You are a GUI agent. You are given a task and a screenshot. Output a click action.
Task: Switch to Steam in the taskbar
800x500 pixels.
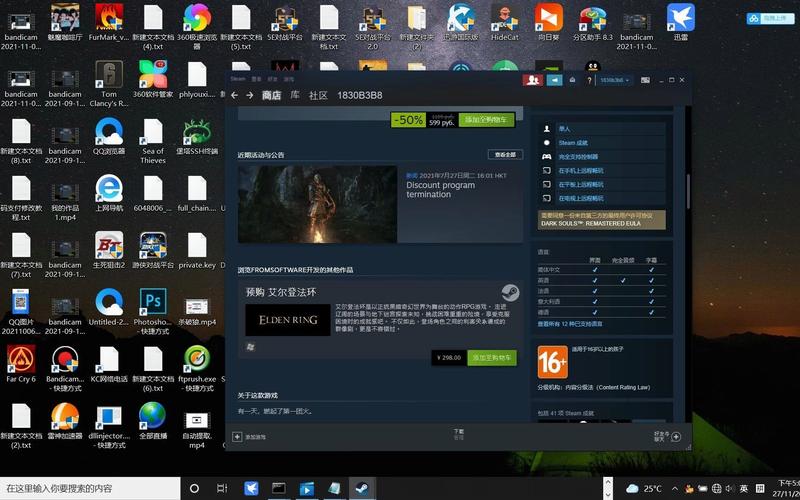tap(363, 488)
